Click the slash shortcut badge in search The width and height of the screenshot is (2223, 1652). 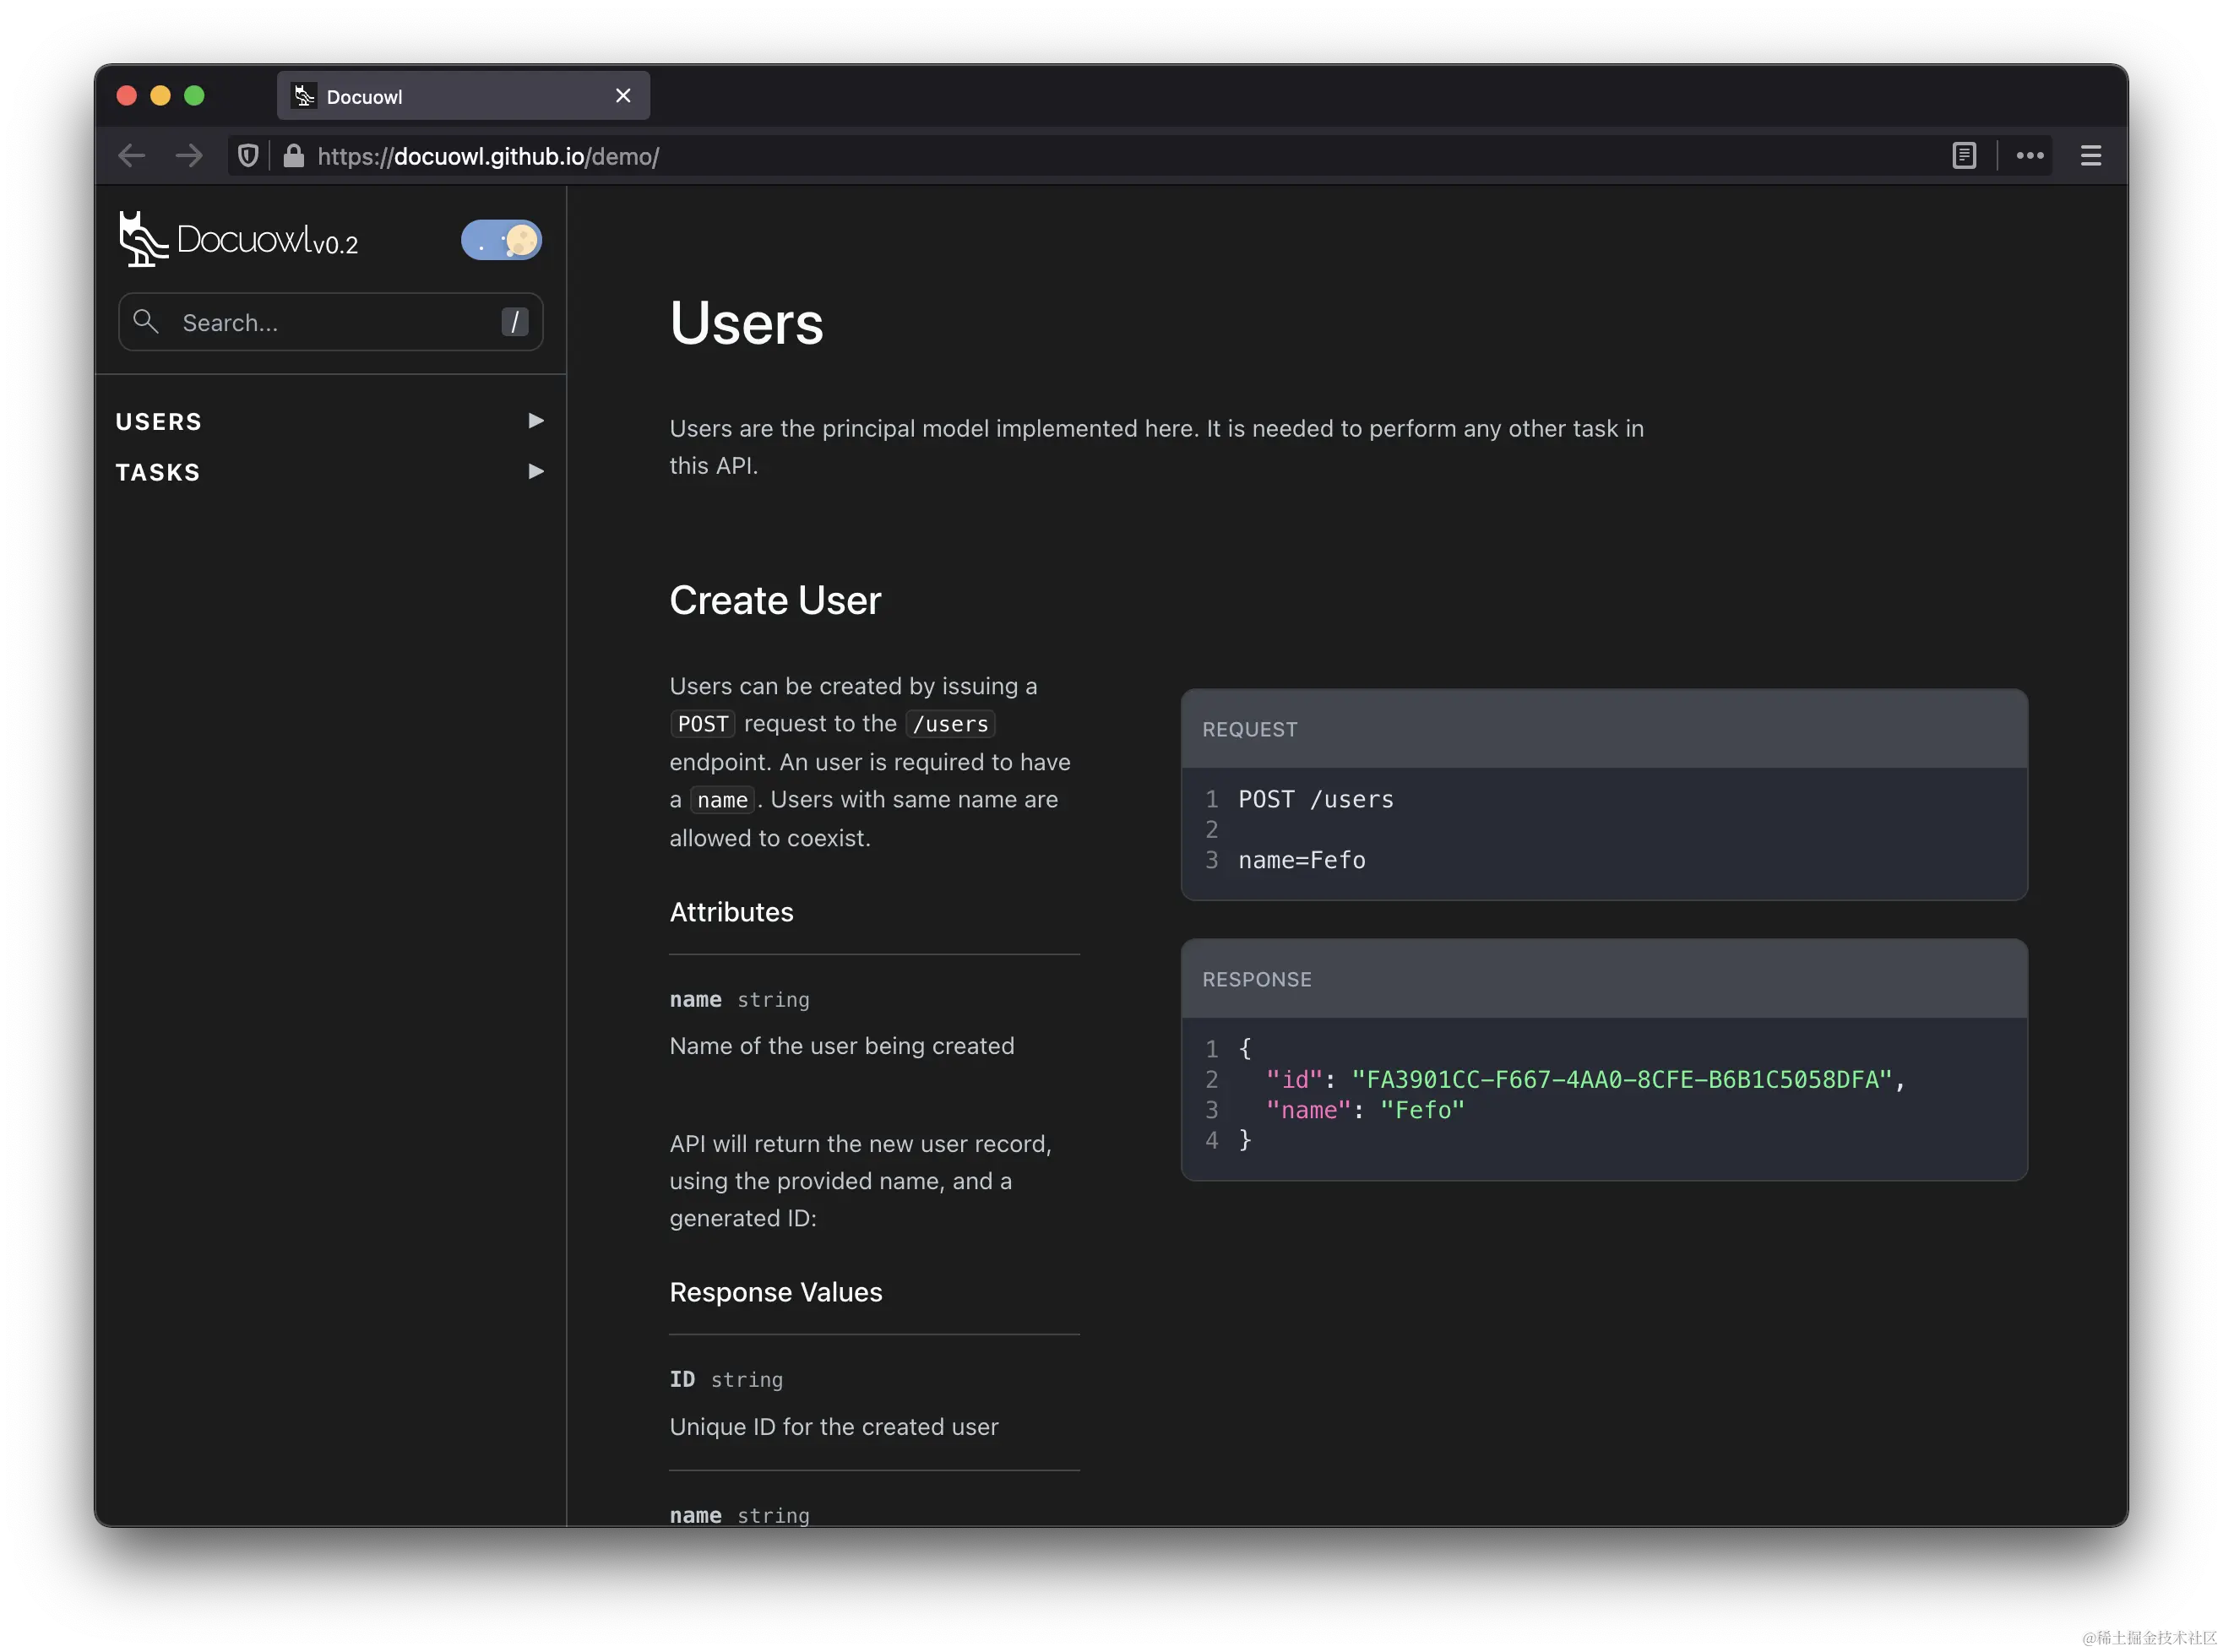pos(514,322)
